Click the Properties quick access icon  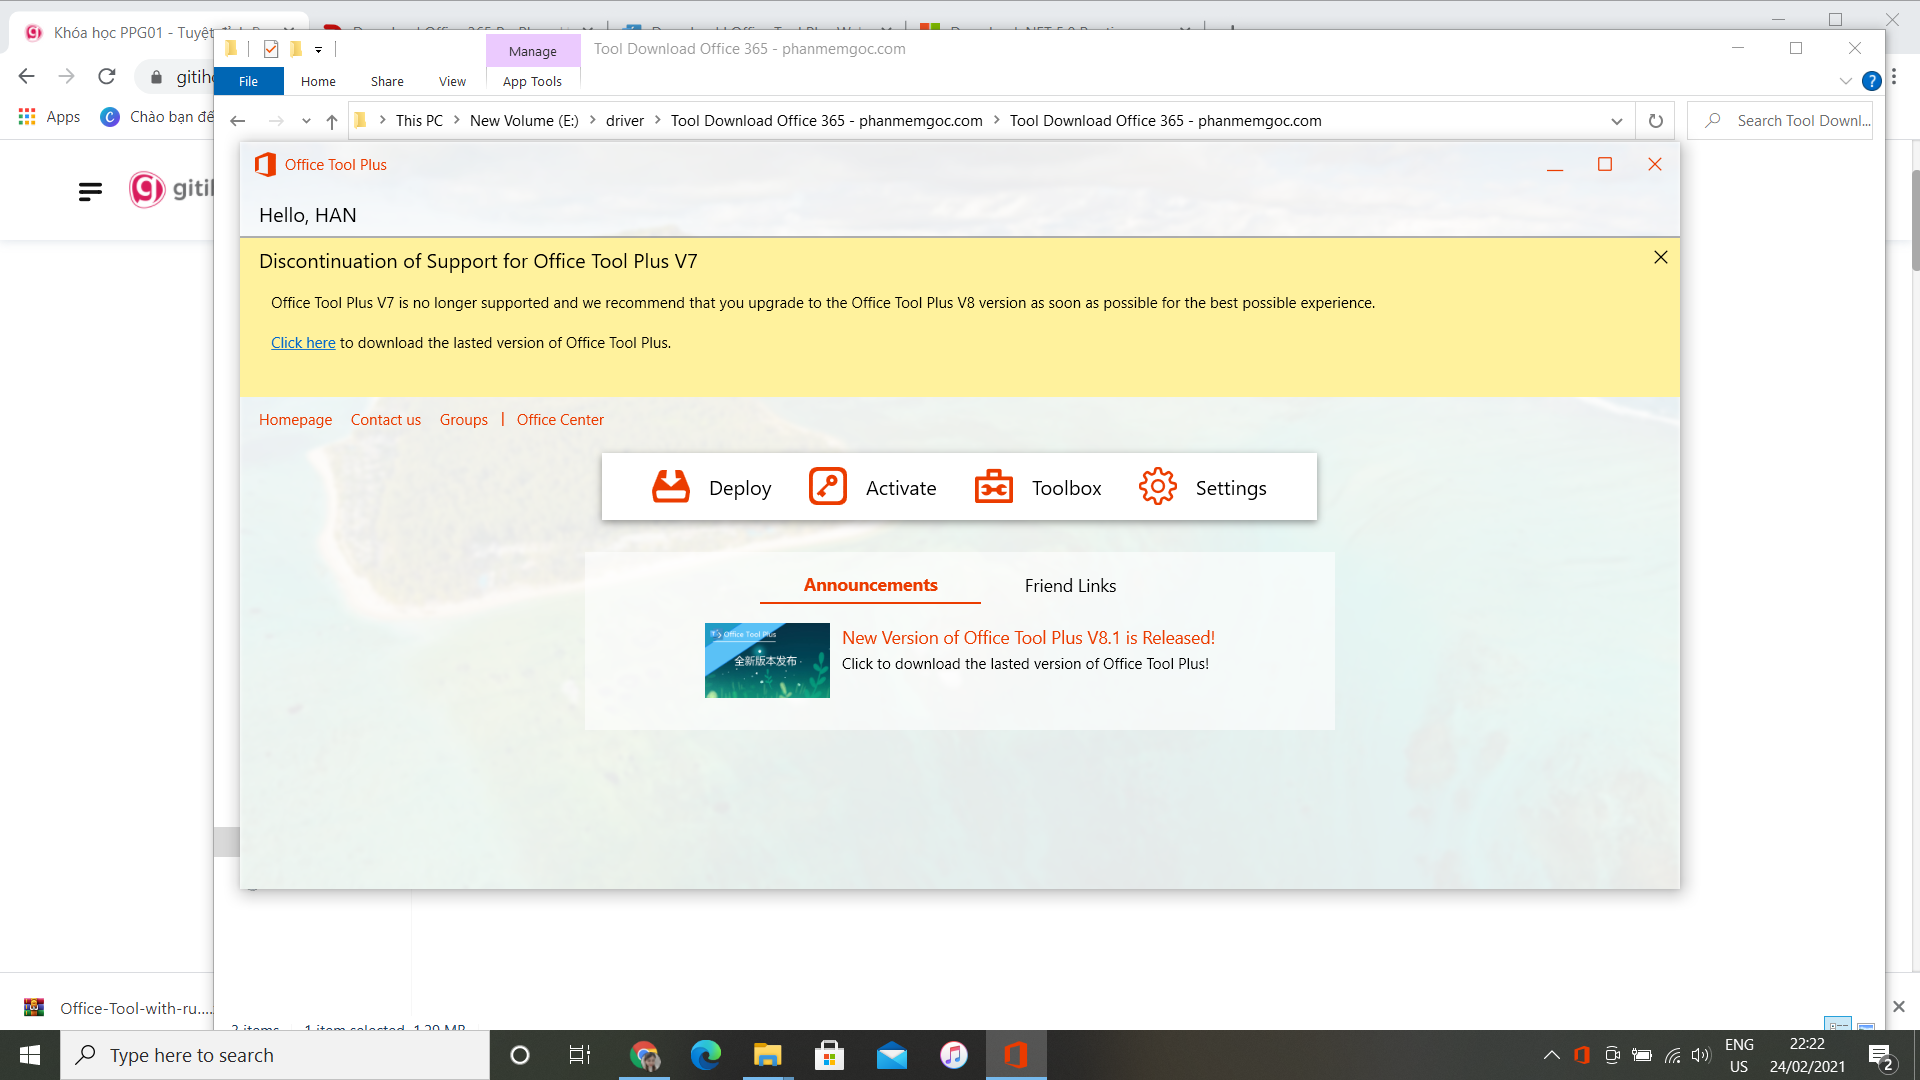click(271, 49)
